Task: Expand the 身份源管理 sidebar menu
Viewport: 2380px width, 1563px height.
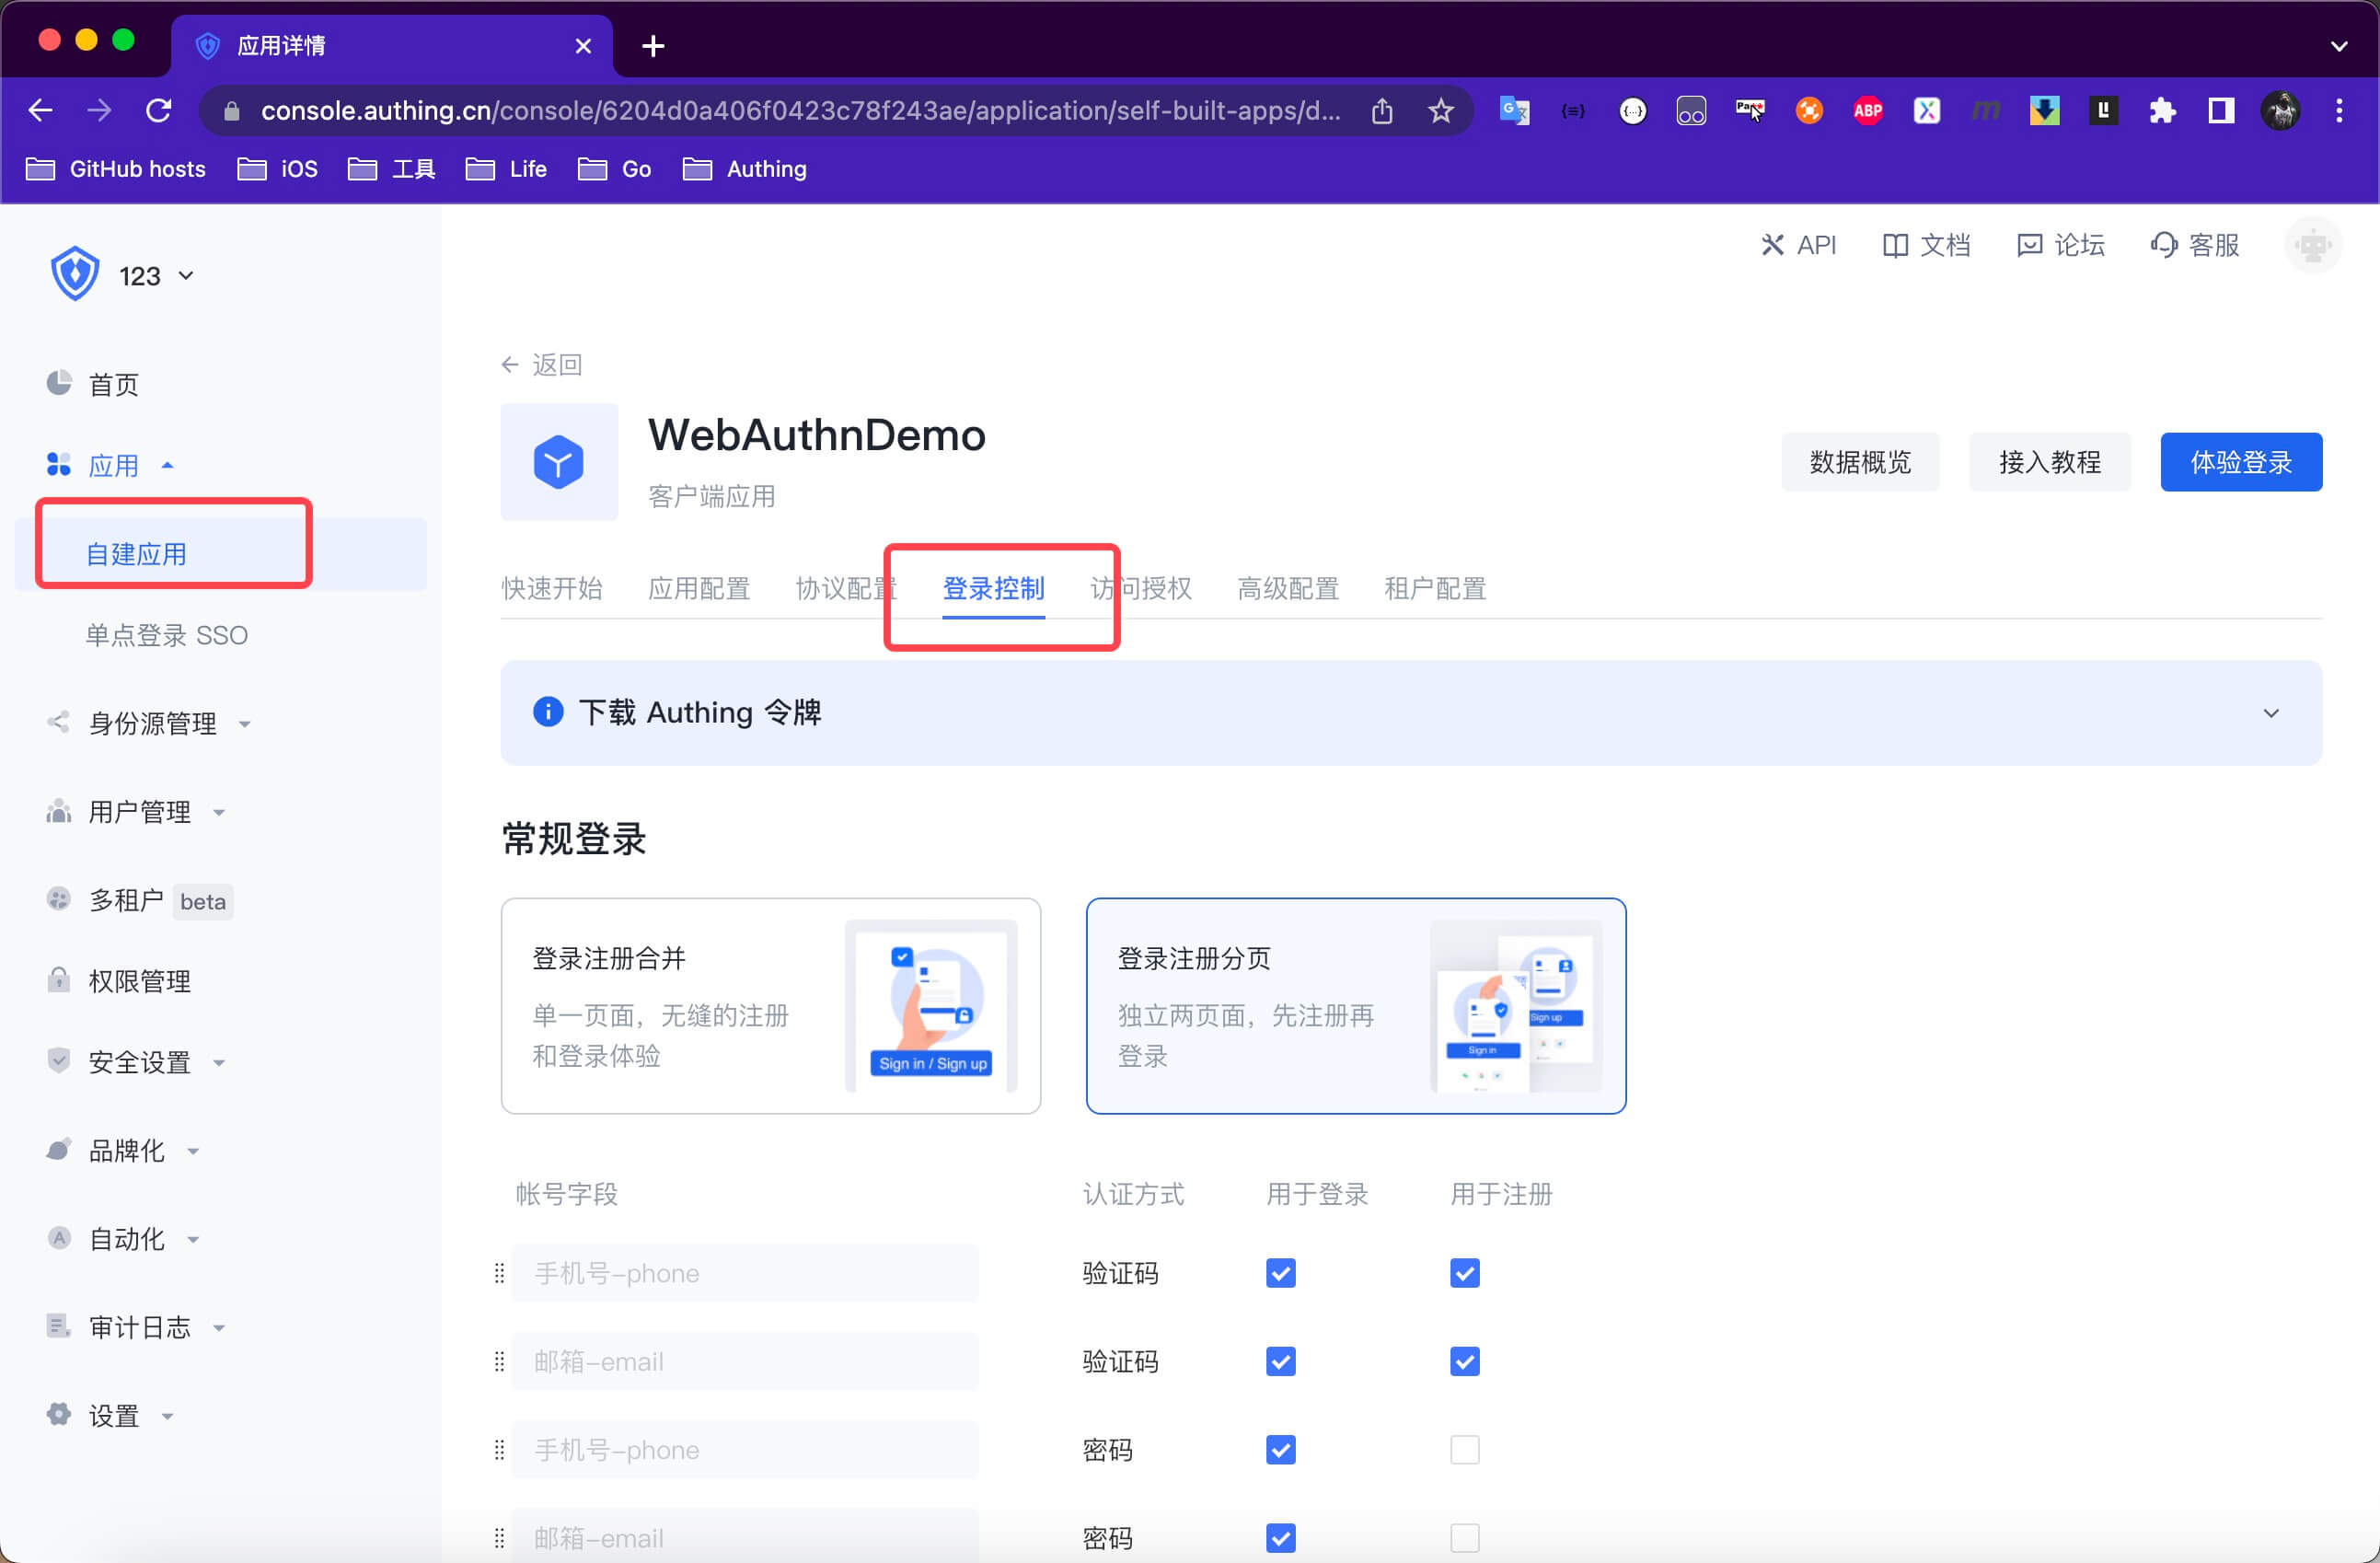Action: (x=153, y=723)
